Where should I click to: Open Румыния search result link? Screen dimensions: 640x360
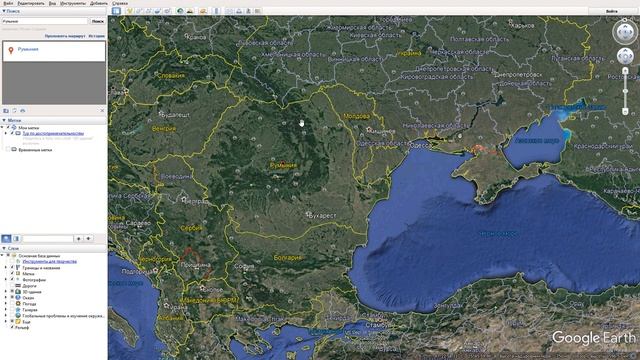pyautogui.click(x=28, y=49)
